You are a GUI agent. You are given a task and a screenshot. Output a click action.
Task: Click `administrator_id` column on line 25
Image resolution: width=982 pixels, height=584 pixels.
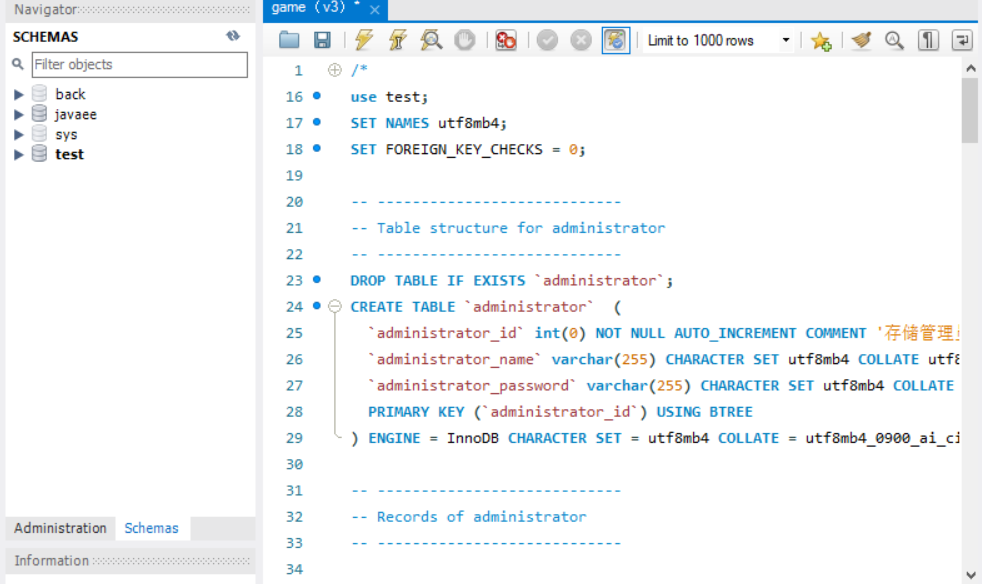point(446,333)
